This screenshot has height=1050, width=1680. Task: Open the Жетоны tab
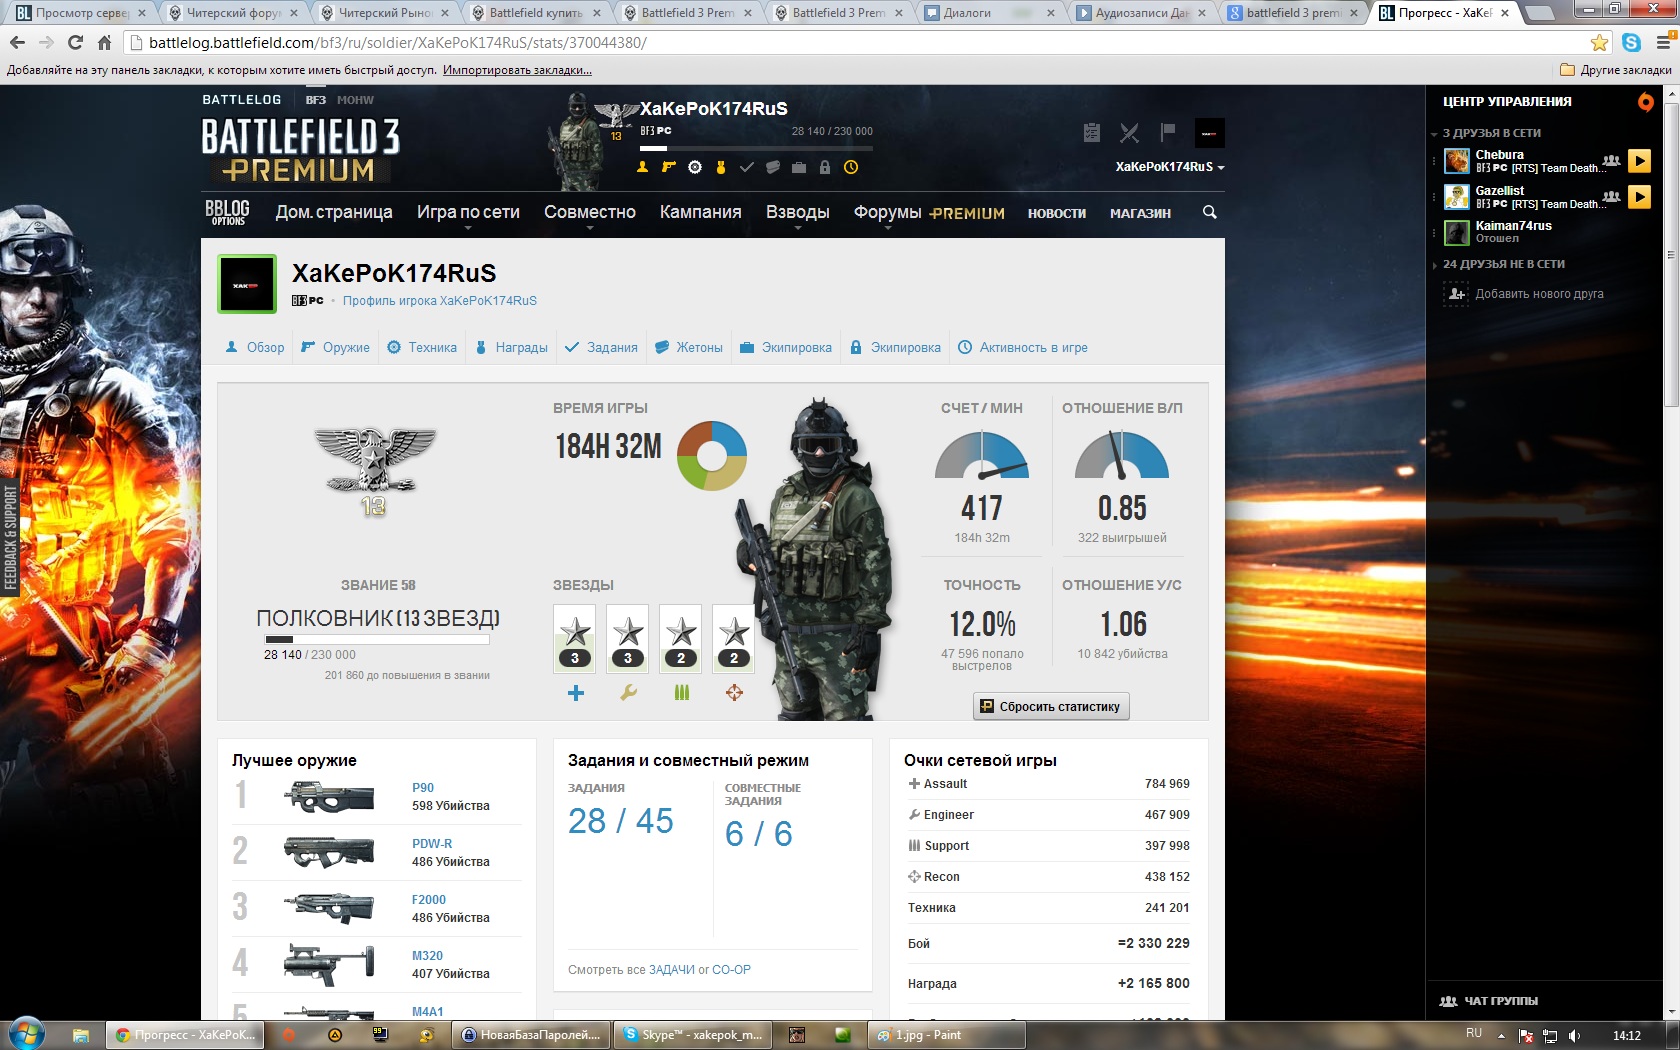[x=689, y=348]
